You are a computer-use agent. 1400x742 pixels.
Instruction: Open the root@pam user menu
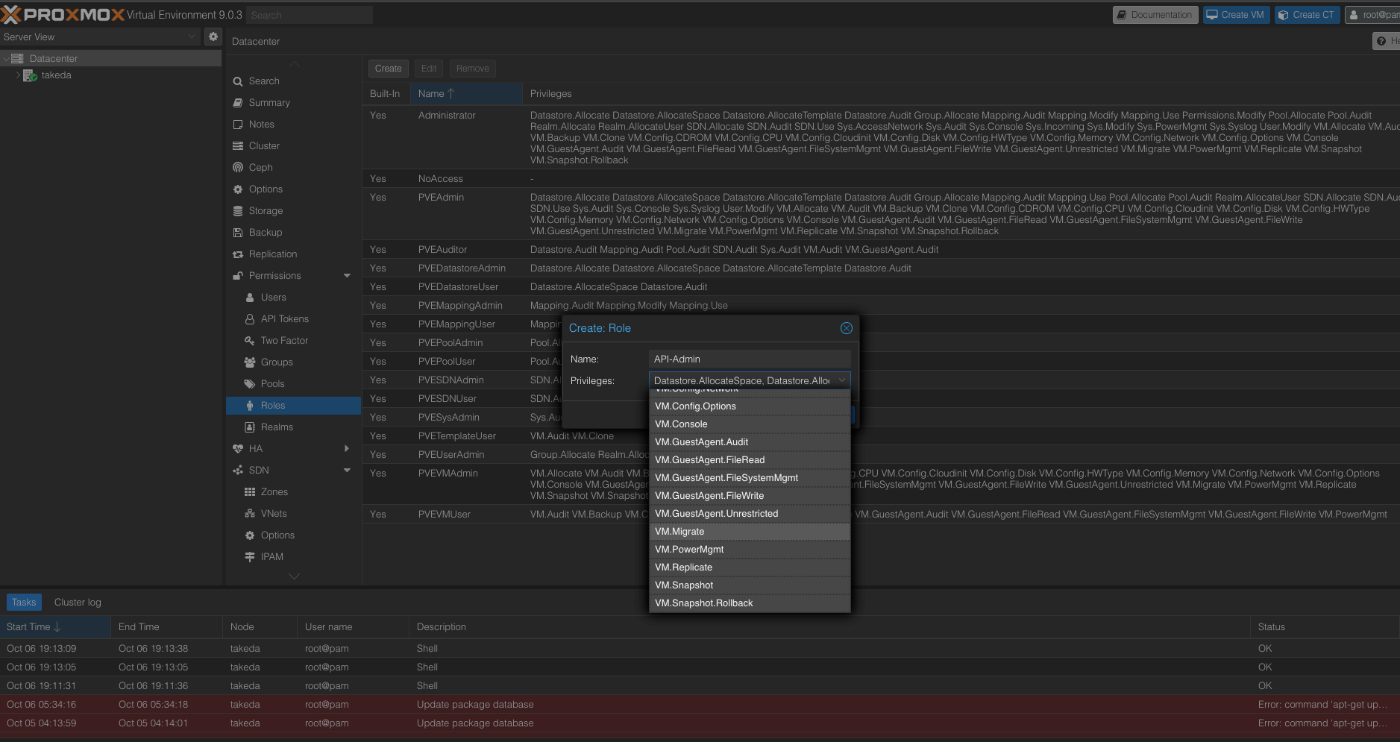[x=1372, y=15]
